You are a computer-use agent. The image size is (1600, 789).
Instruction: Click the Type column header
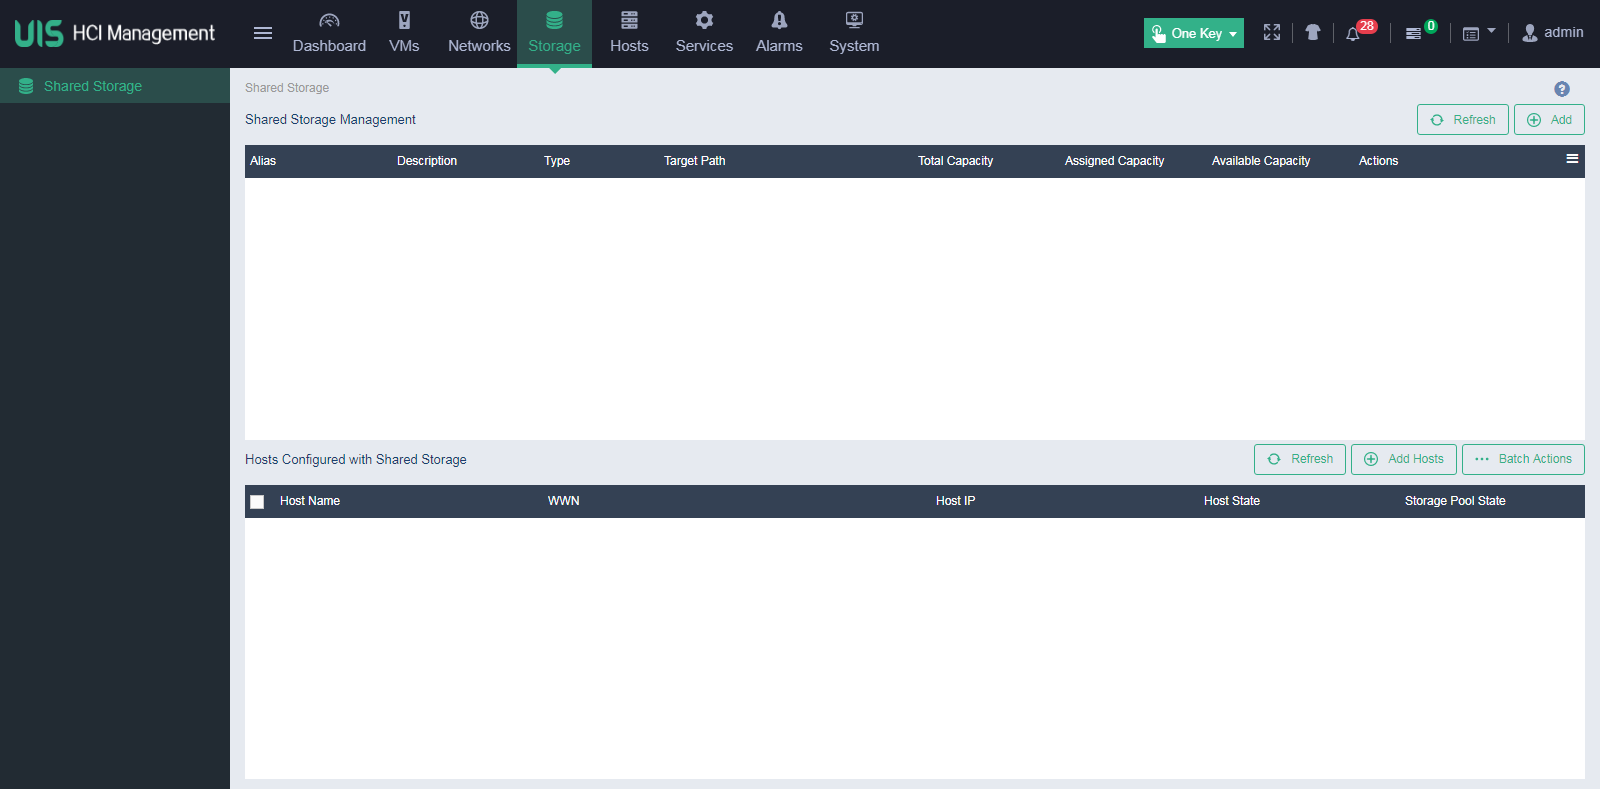557,161
